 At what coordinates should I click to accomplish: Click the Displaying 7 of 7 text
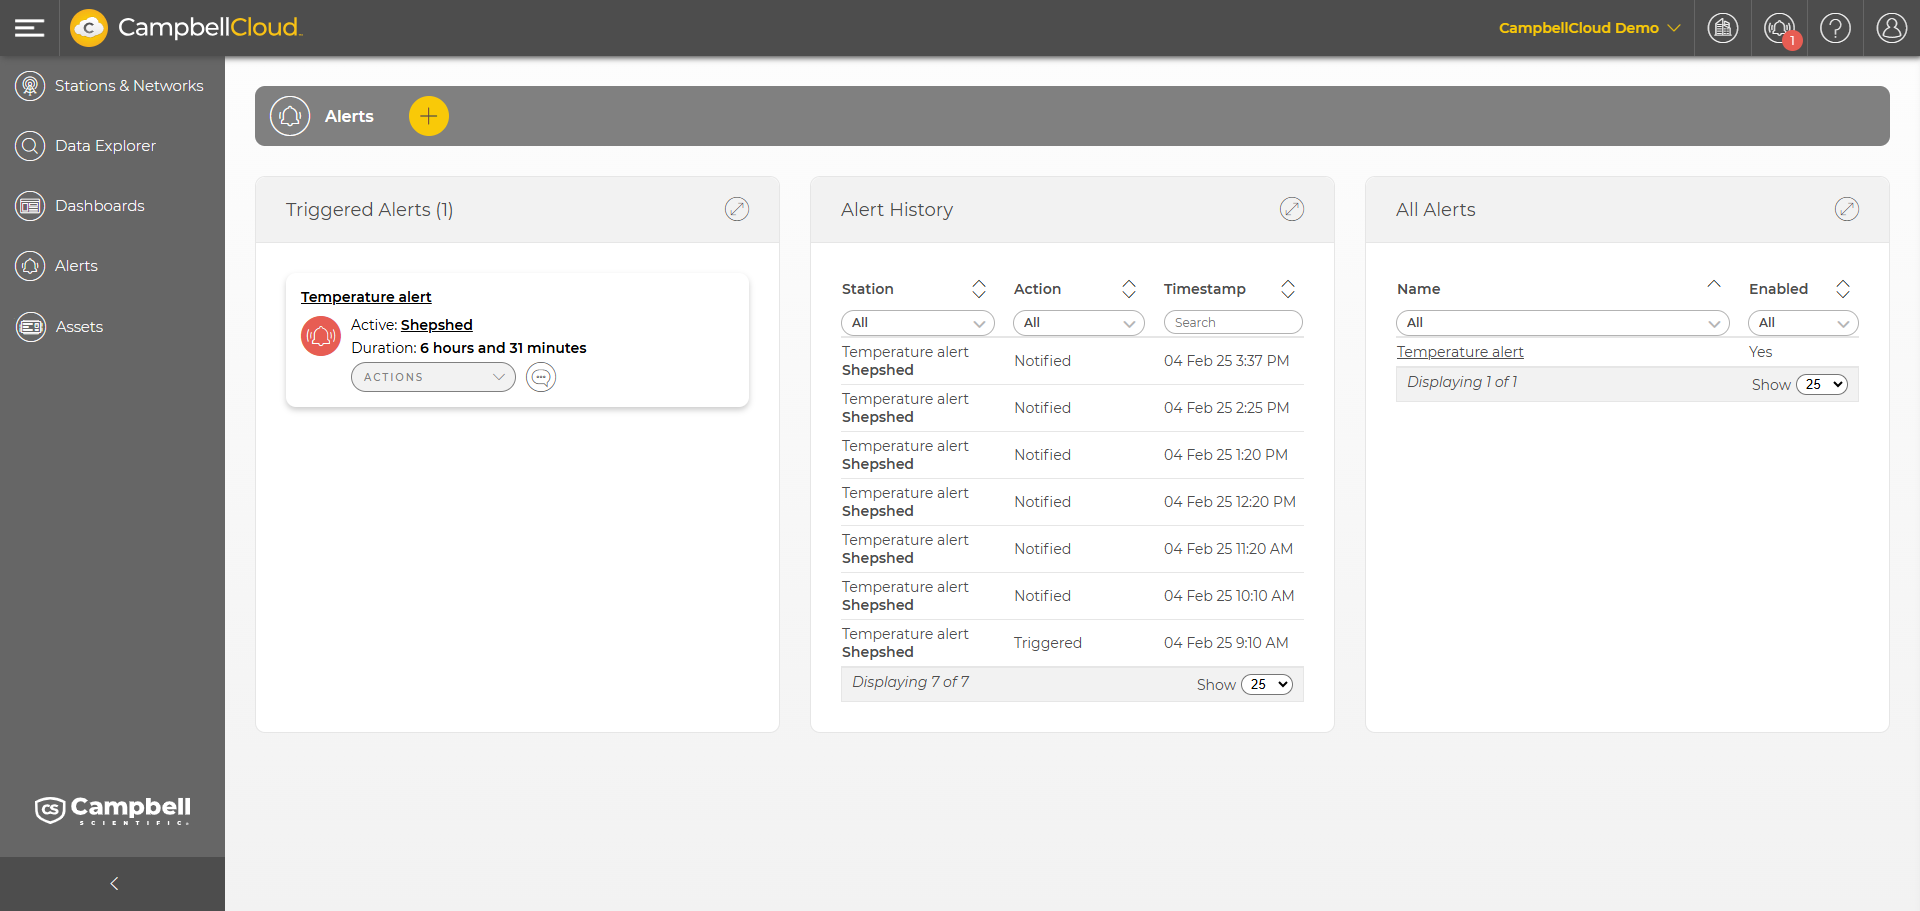(x=910, y=682)
